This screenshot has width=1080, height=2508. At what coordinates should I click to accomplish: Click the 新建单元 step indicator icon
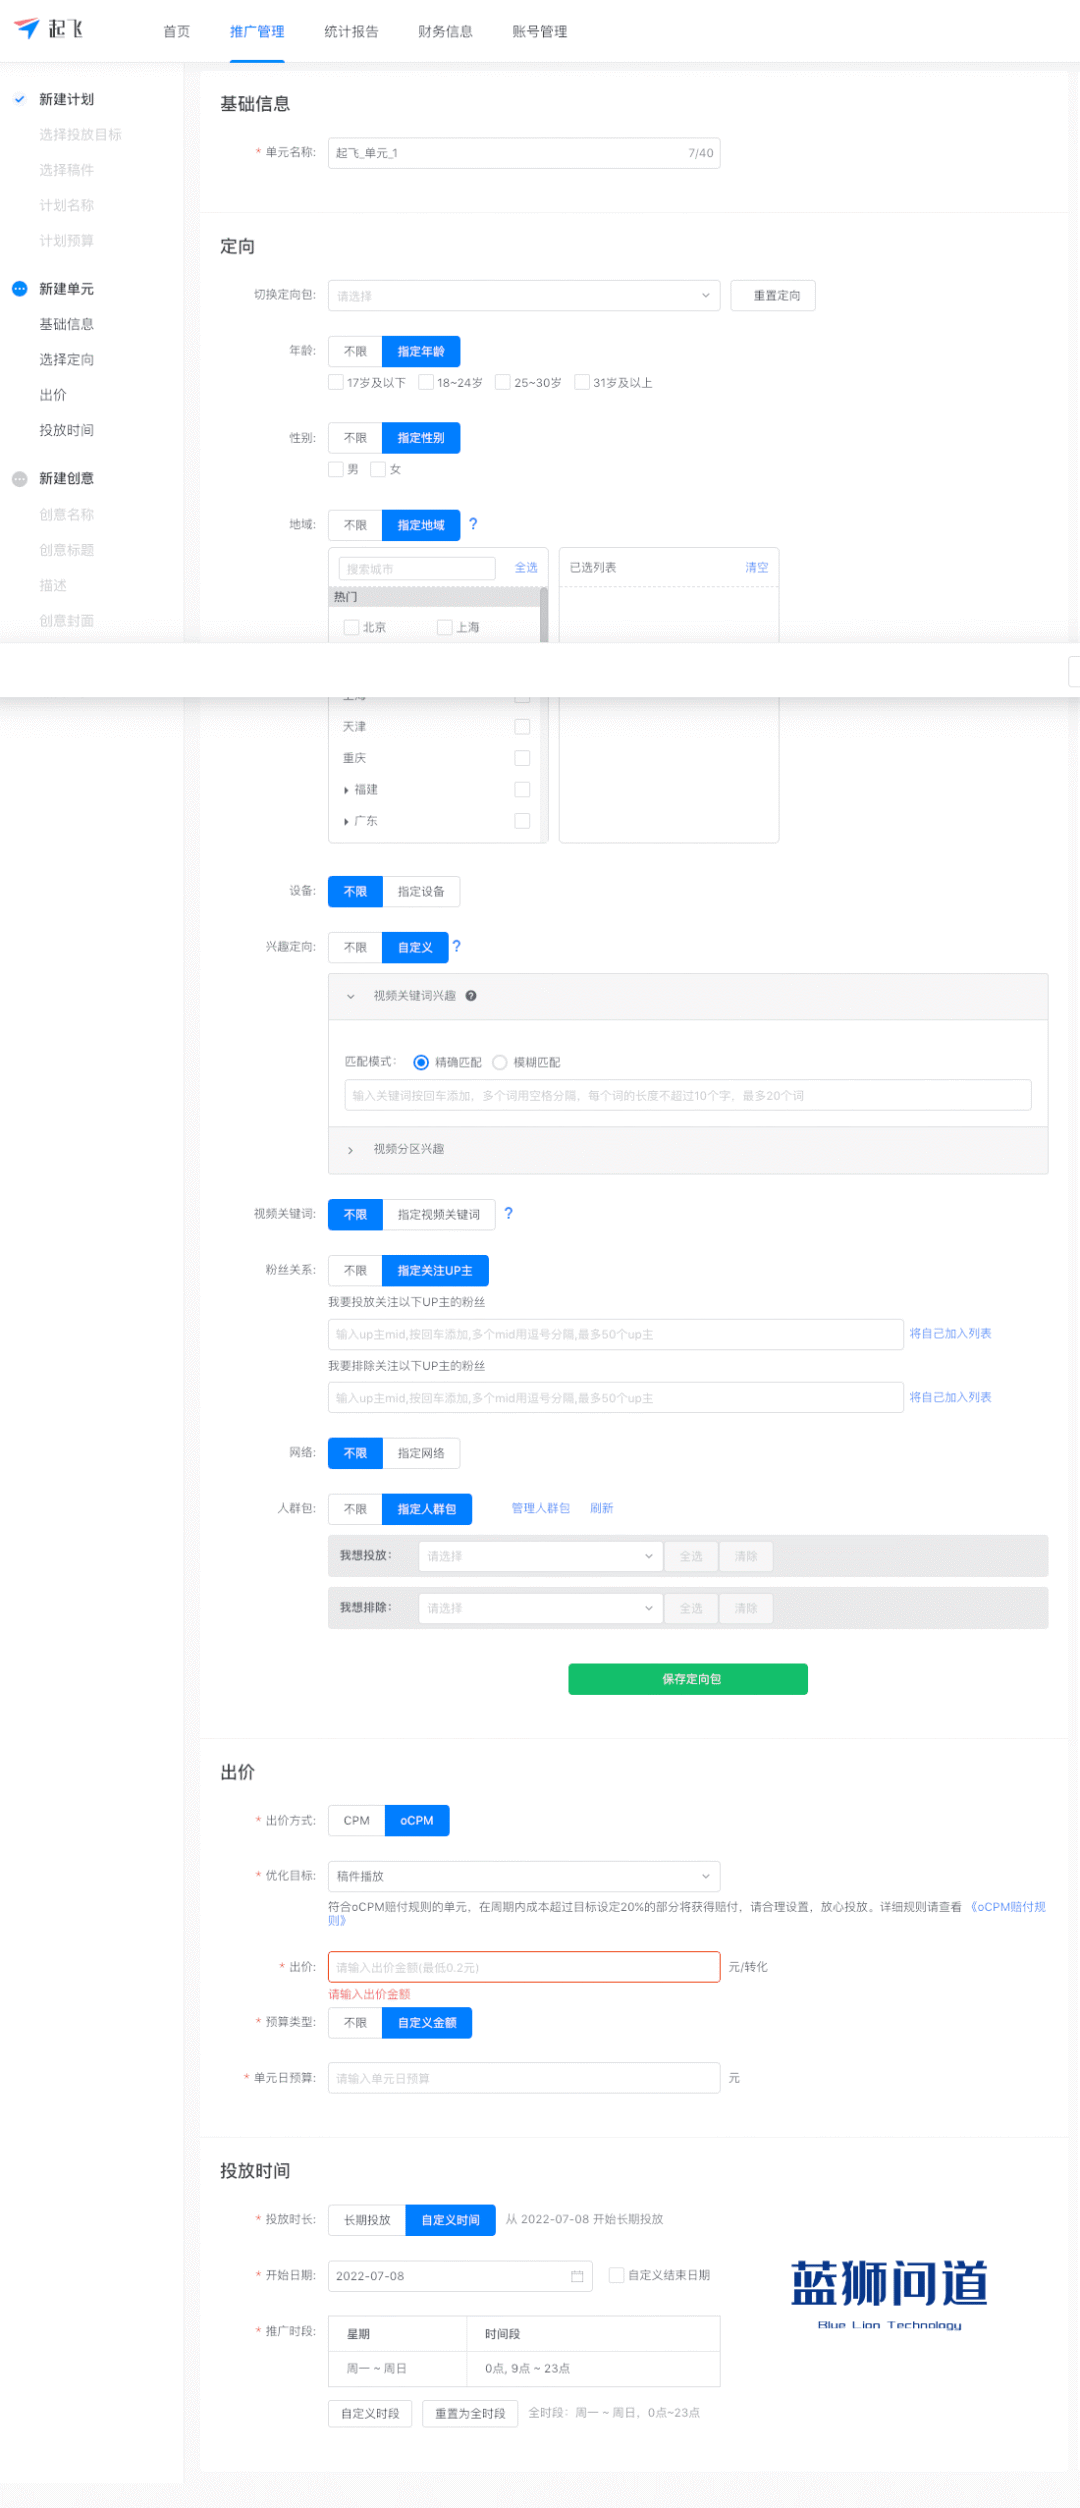[19, 289]
